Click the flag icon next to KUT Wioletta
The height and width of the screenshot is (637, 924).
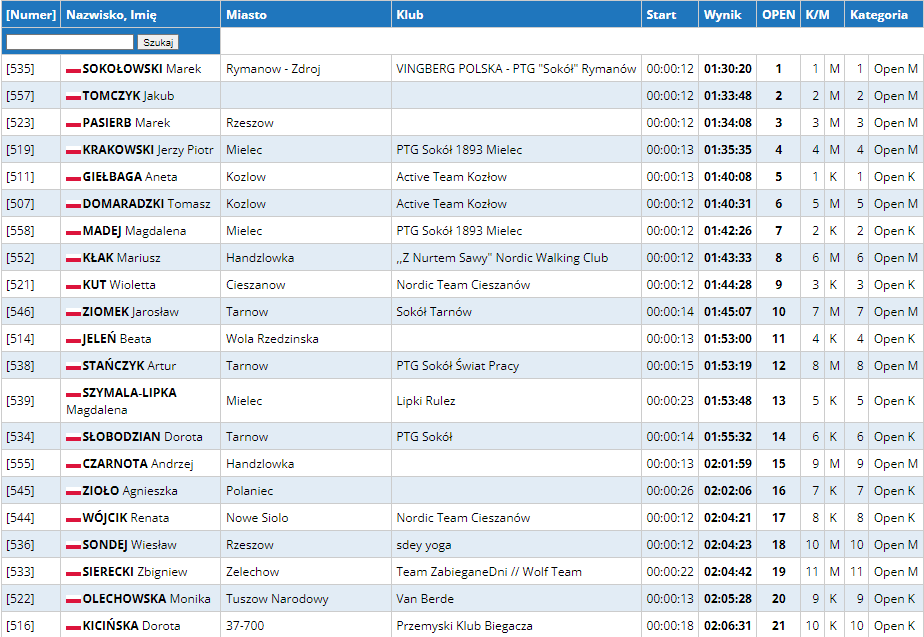[73, 286]
